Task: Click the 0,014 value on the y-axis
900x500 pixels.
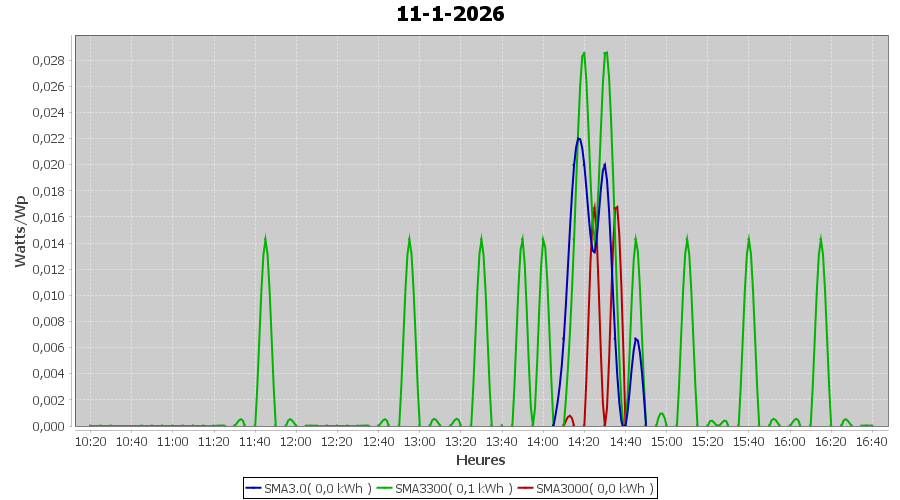Action: pyautogui.click(x=48, y=243)
